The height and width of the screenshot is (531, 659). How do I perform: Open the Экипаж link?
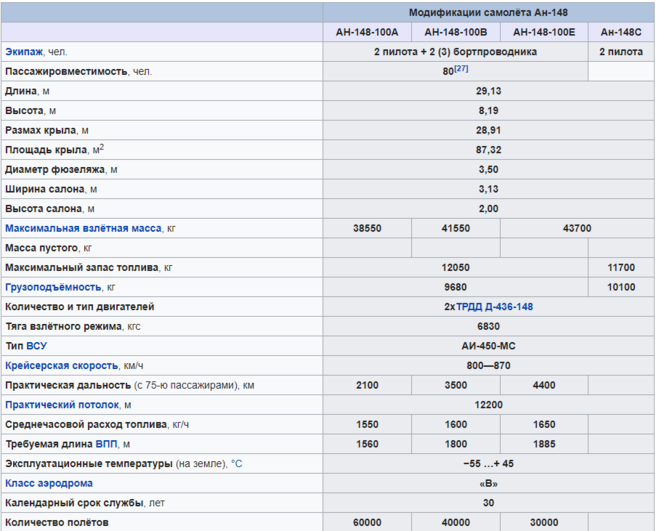click(24, 52)
